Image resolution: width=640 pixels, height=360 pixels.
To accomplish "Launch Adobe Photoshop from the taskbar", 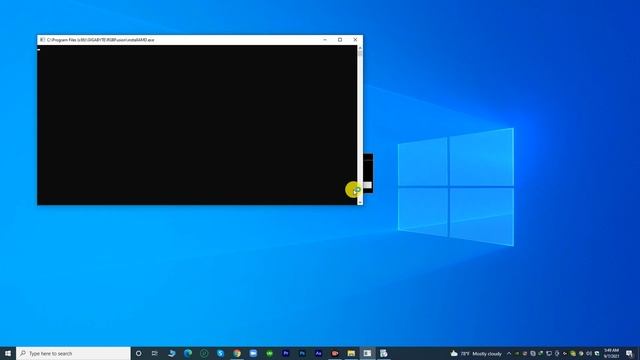I will 302,353.
